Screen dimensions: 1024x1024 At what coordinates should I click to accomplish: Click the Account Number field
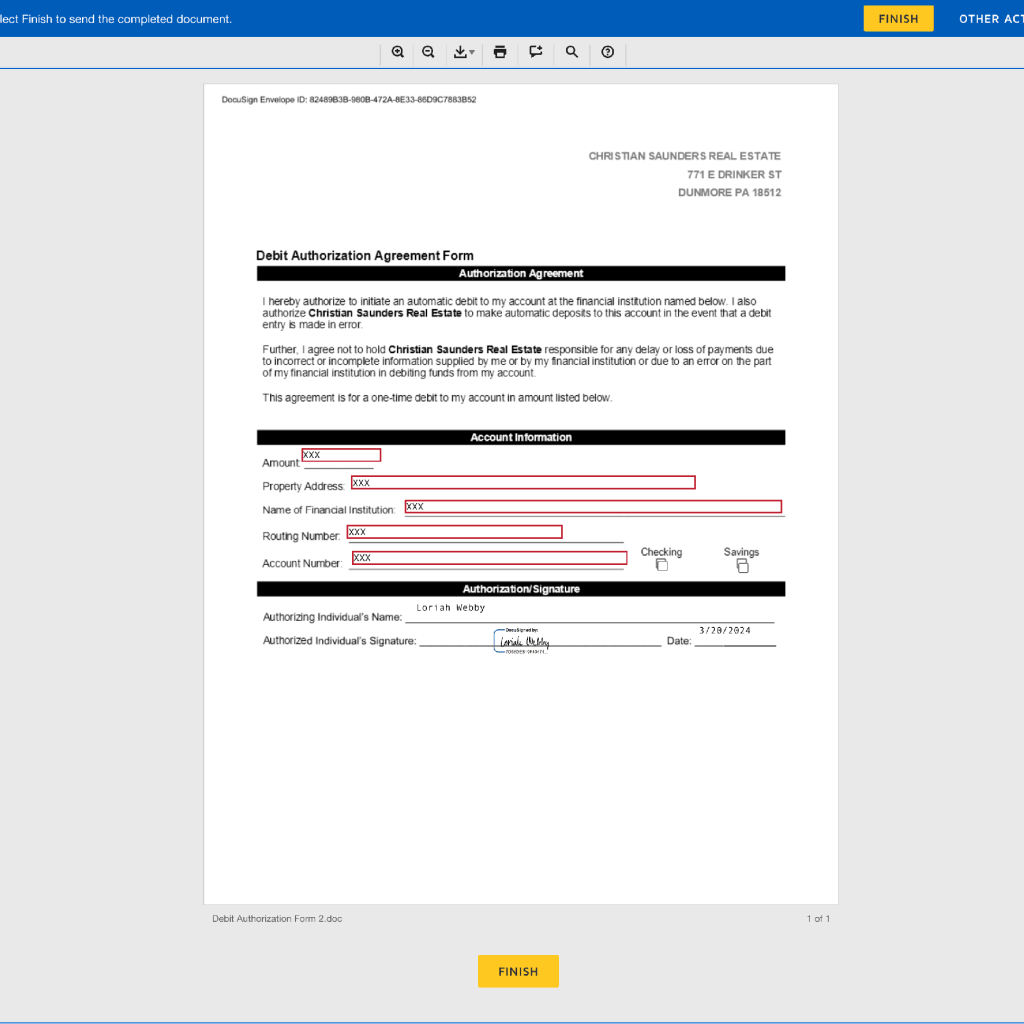(487, 557)
